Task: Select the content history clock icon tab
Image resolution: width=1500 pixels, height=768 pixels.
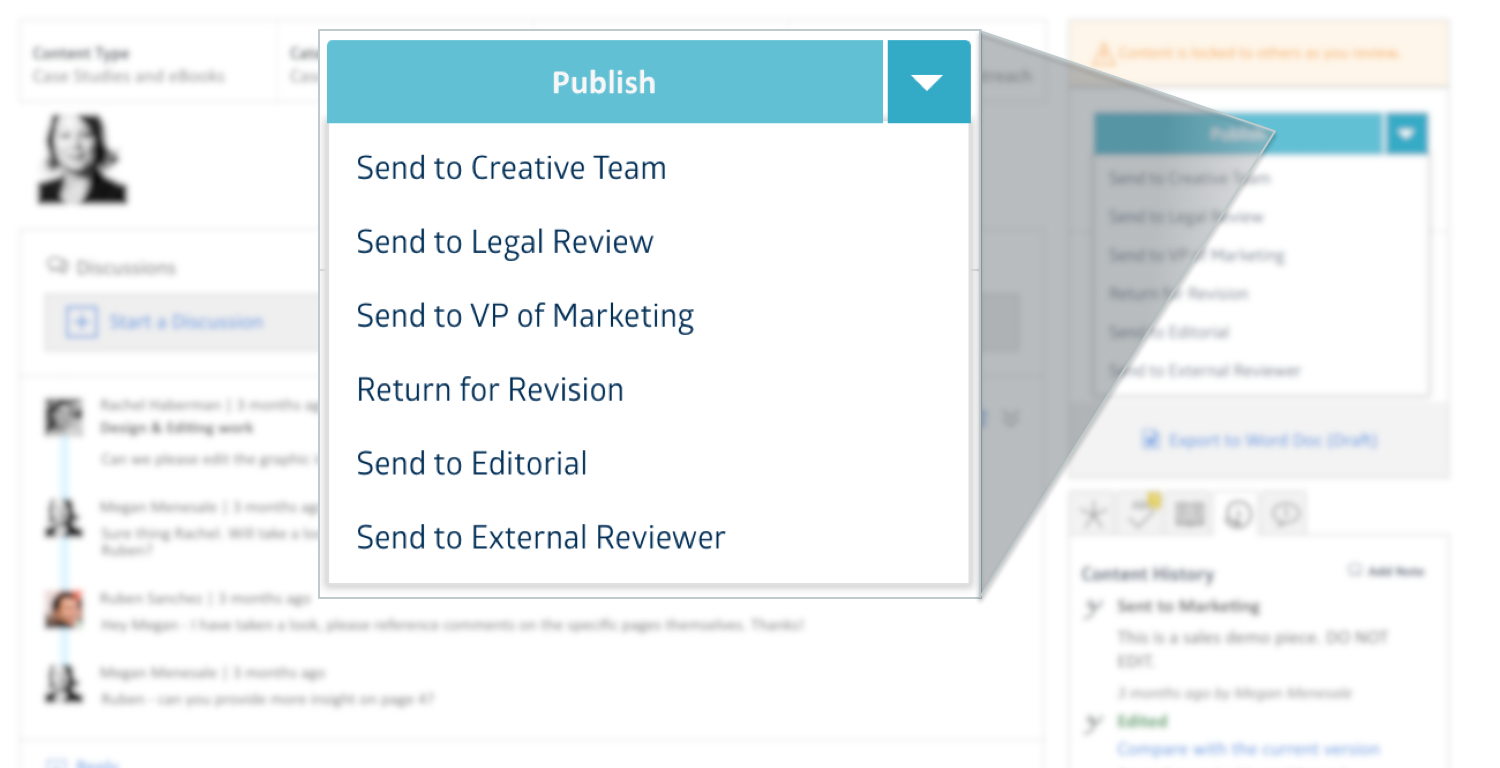Action: coord(1238,514)
